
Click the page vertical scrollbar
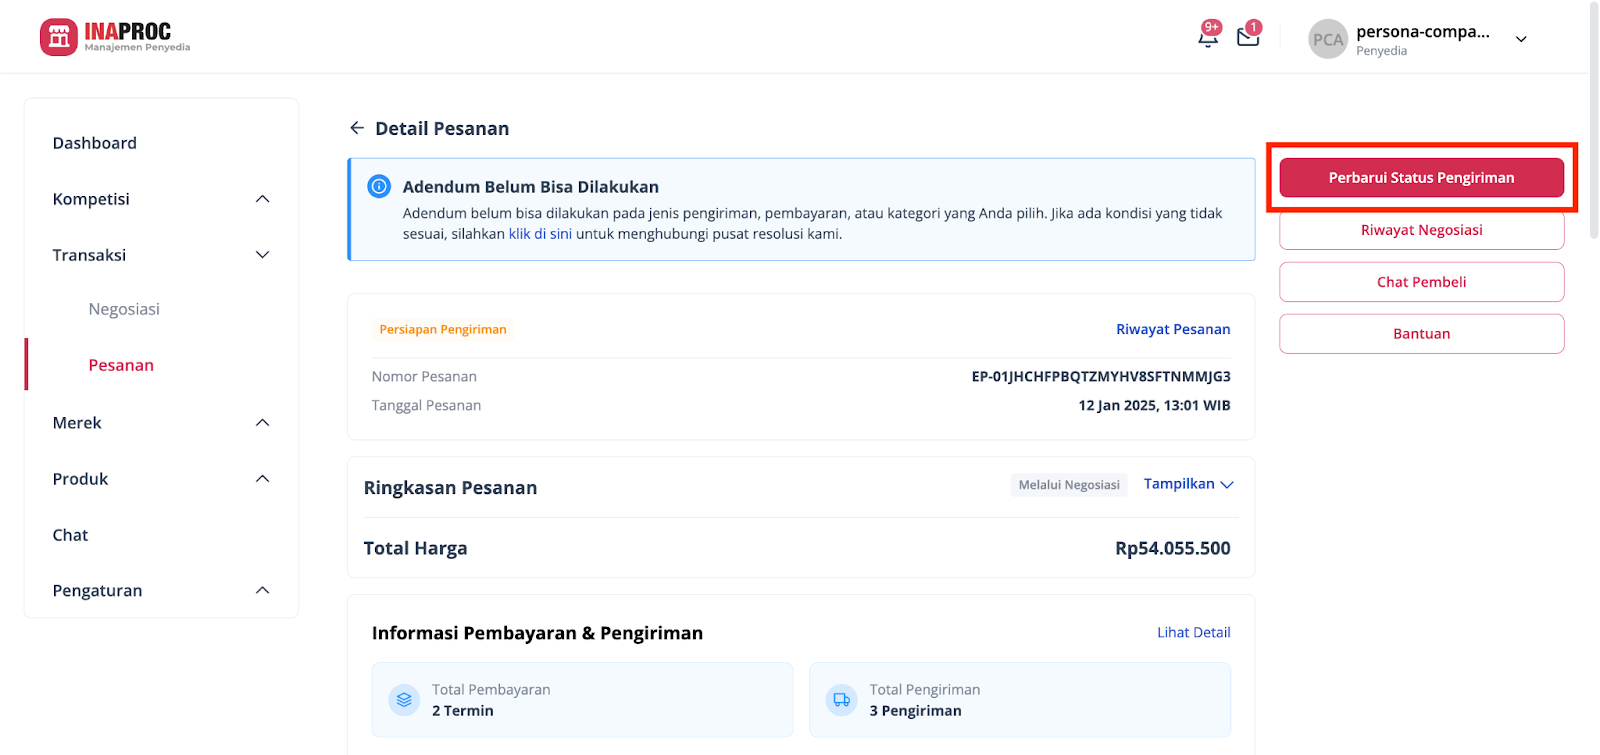coord(1594,120)
